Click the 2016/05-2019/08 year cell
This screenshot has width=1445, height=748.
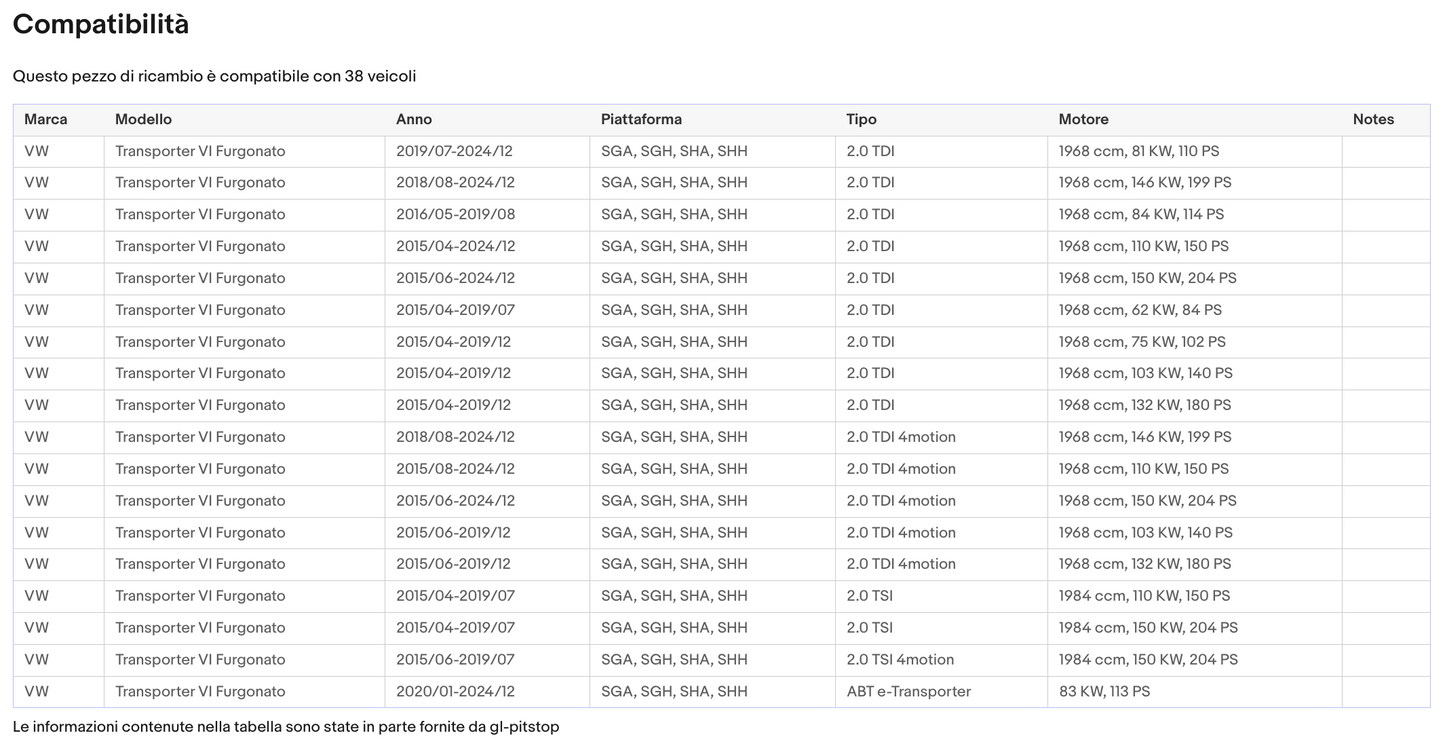pyautogui.click(x=455, y=214)
